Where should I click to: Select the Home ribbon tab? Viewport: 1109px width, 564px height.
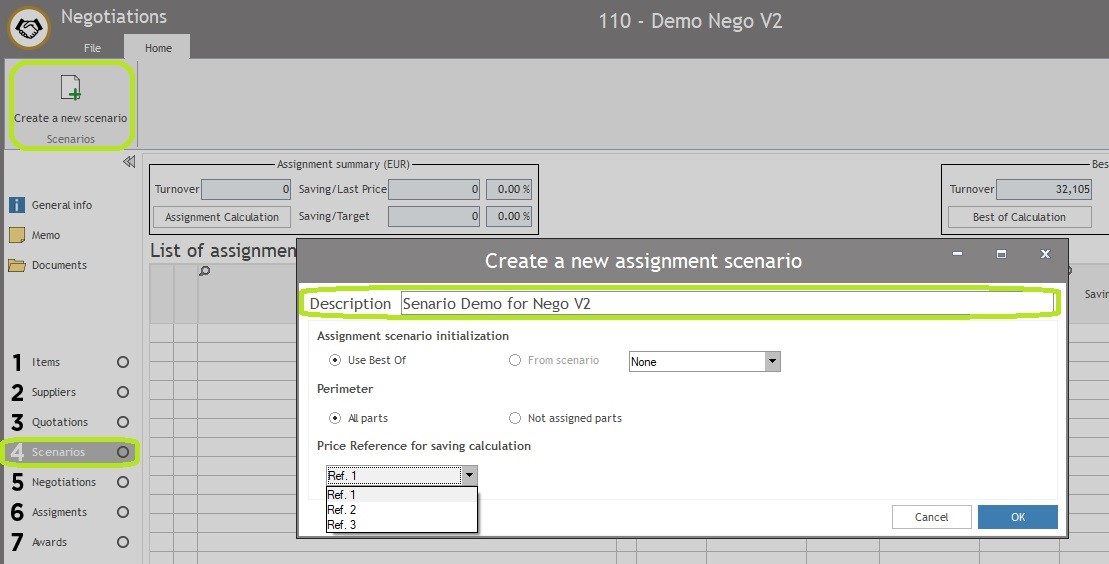point(158,48)
